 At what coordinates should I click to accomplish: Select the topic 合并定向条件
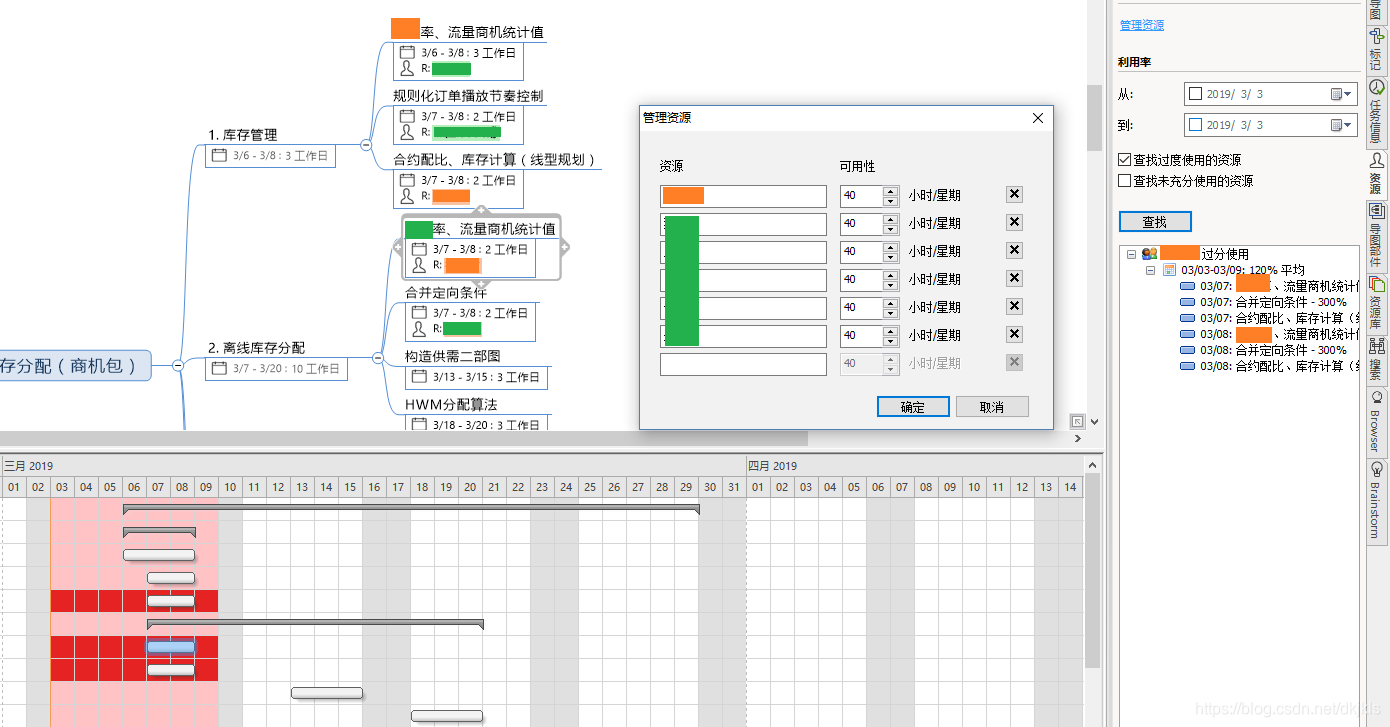tap(446, 293)
